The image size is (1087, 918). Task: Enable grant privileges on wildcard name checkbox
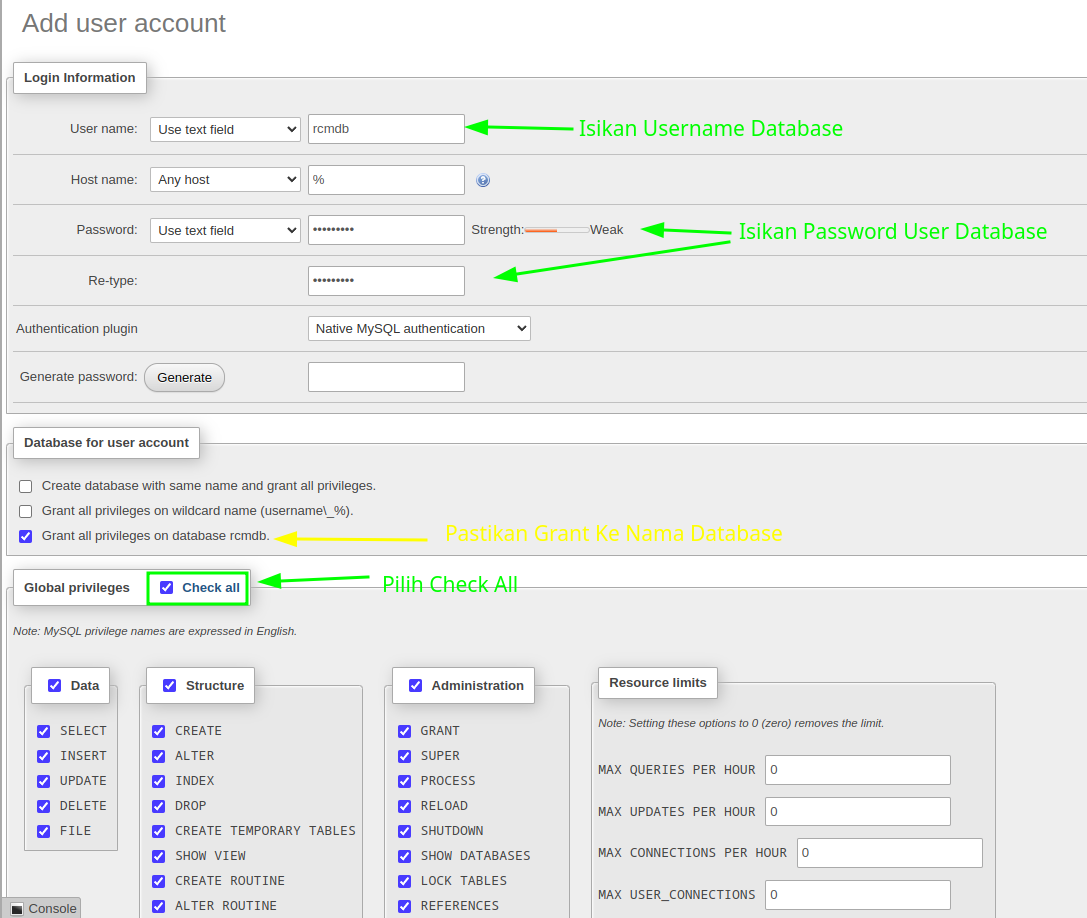point(26,511)
